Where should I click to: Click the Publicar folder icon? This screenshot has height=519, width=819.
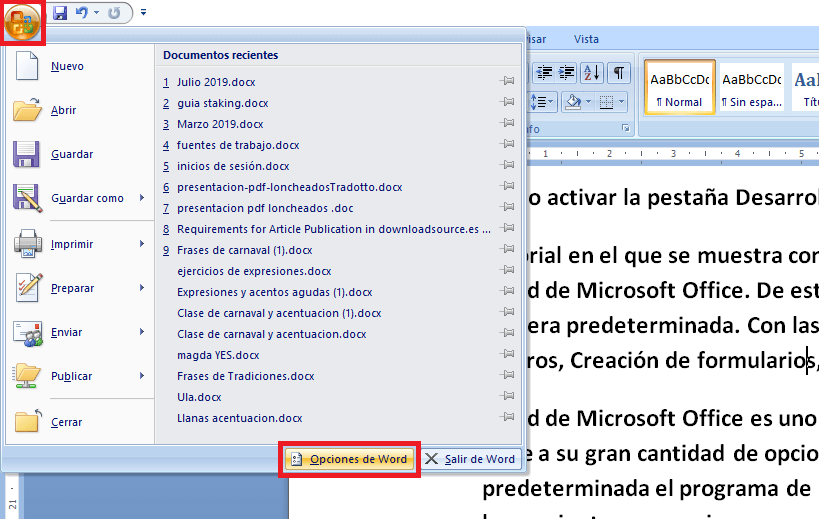point(28,376)
